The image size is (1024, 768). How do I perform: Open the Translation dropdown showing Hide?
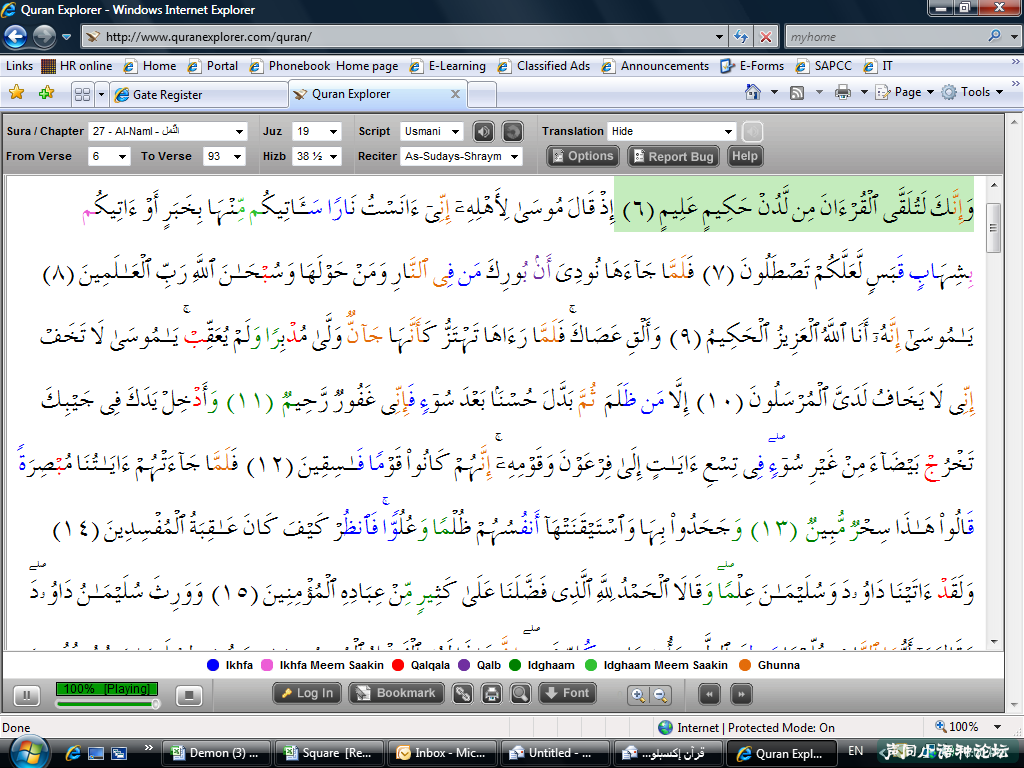coord(672,131)
